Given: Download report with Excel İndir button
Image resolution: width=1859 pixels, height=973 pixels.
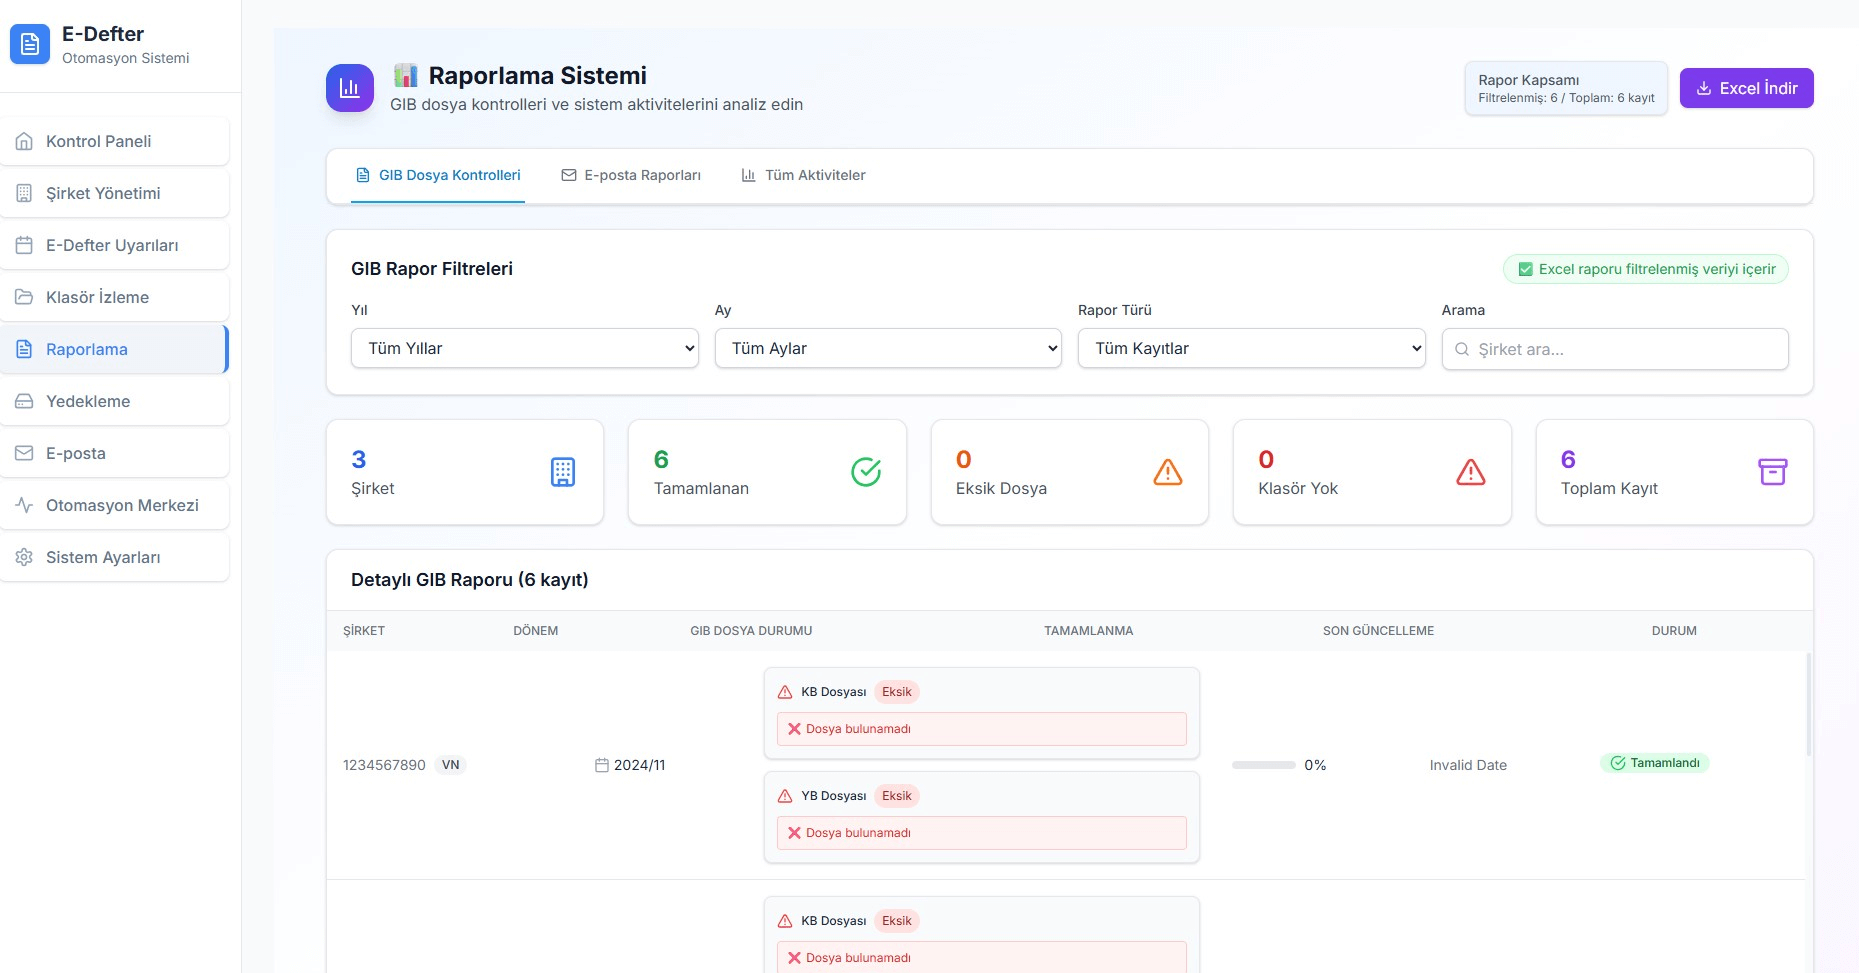Looking at the screenshot, I should coord(1746,88).
